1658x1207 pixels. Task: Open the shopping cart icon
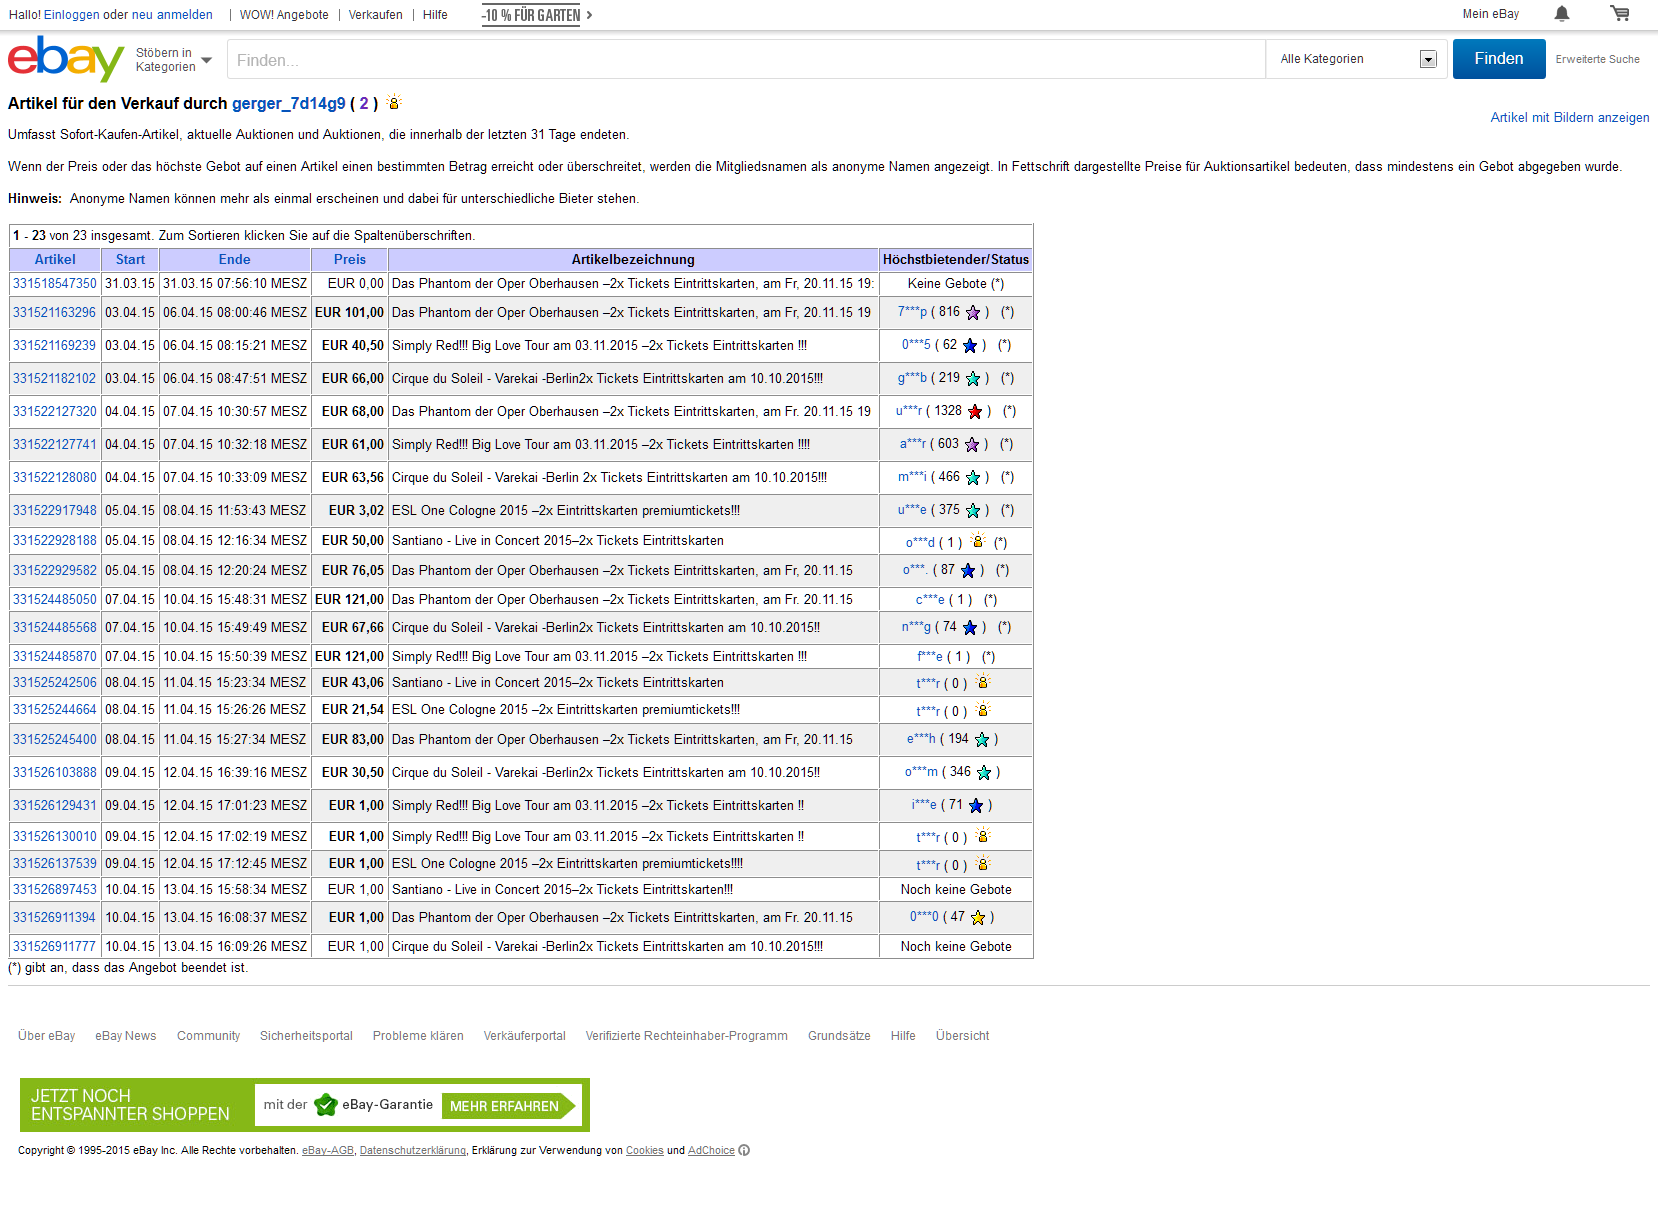pos(1620,14)
